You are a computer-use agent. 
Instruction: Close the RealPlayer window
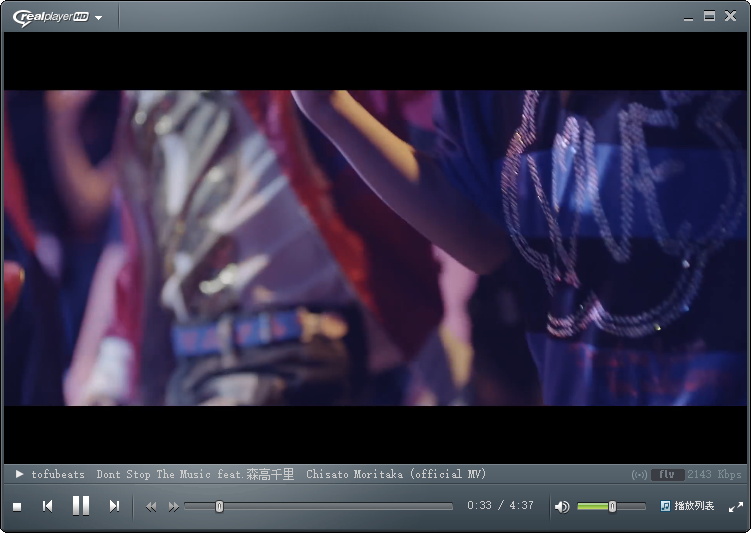[730, 16]
